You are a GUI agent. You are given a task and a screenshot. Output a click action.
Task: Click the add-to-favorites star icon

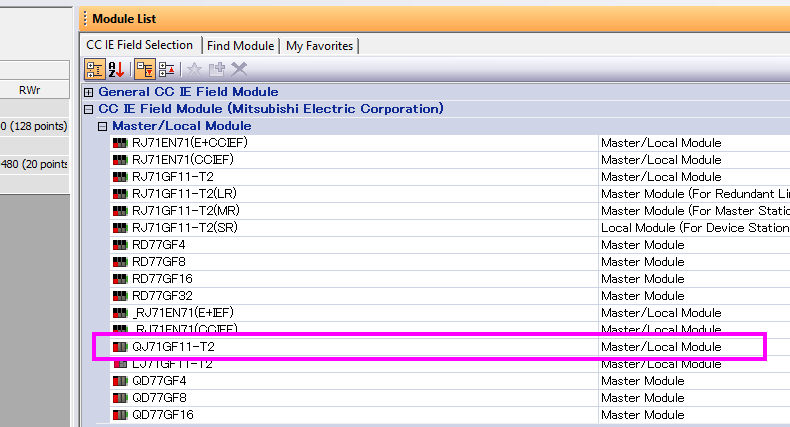click(194, 69)
